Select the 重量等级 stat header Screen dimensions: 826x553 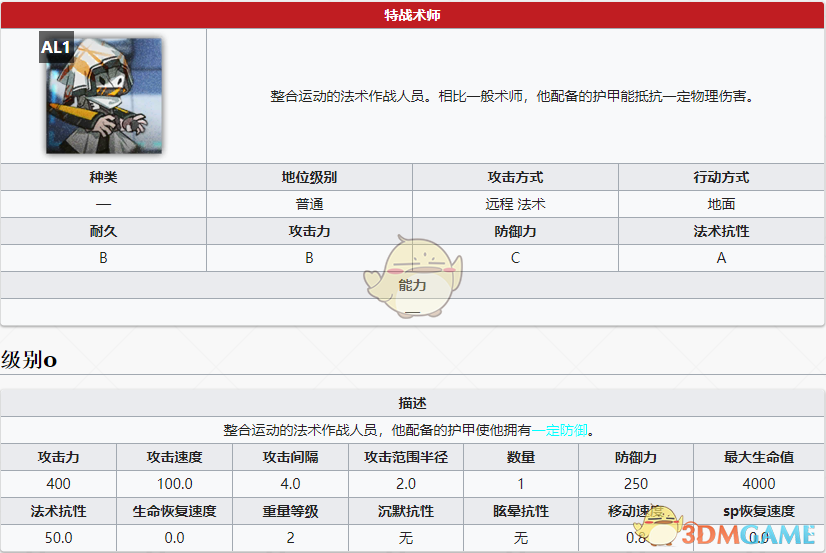290,511
